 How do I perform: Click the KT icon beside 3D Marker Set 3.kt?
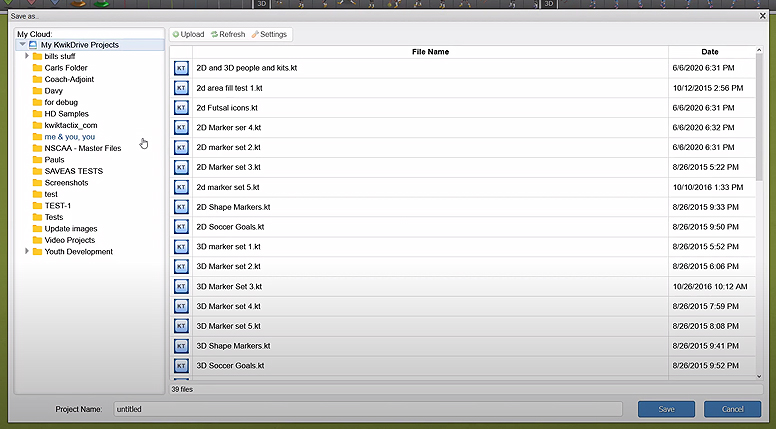181,286
